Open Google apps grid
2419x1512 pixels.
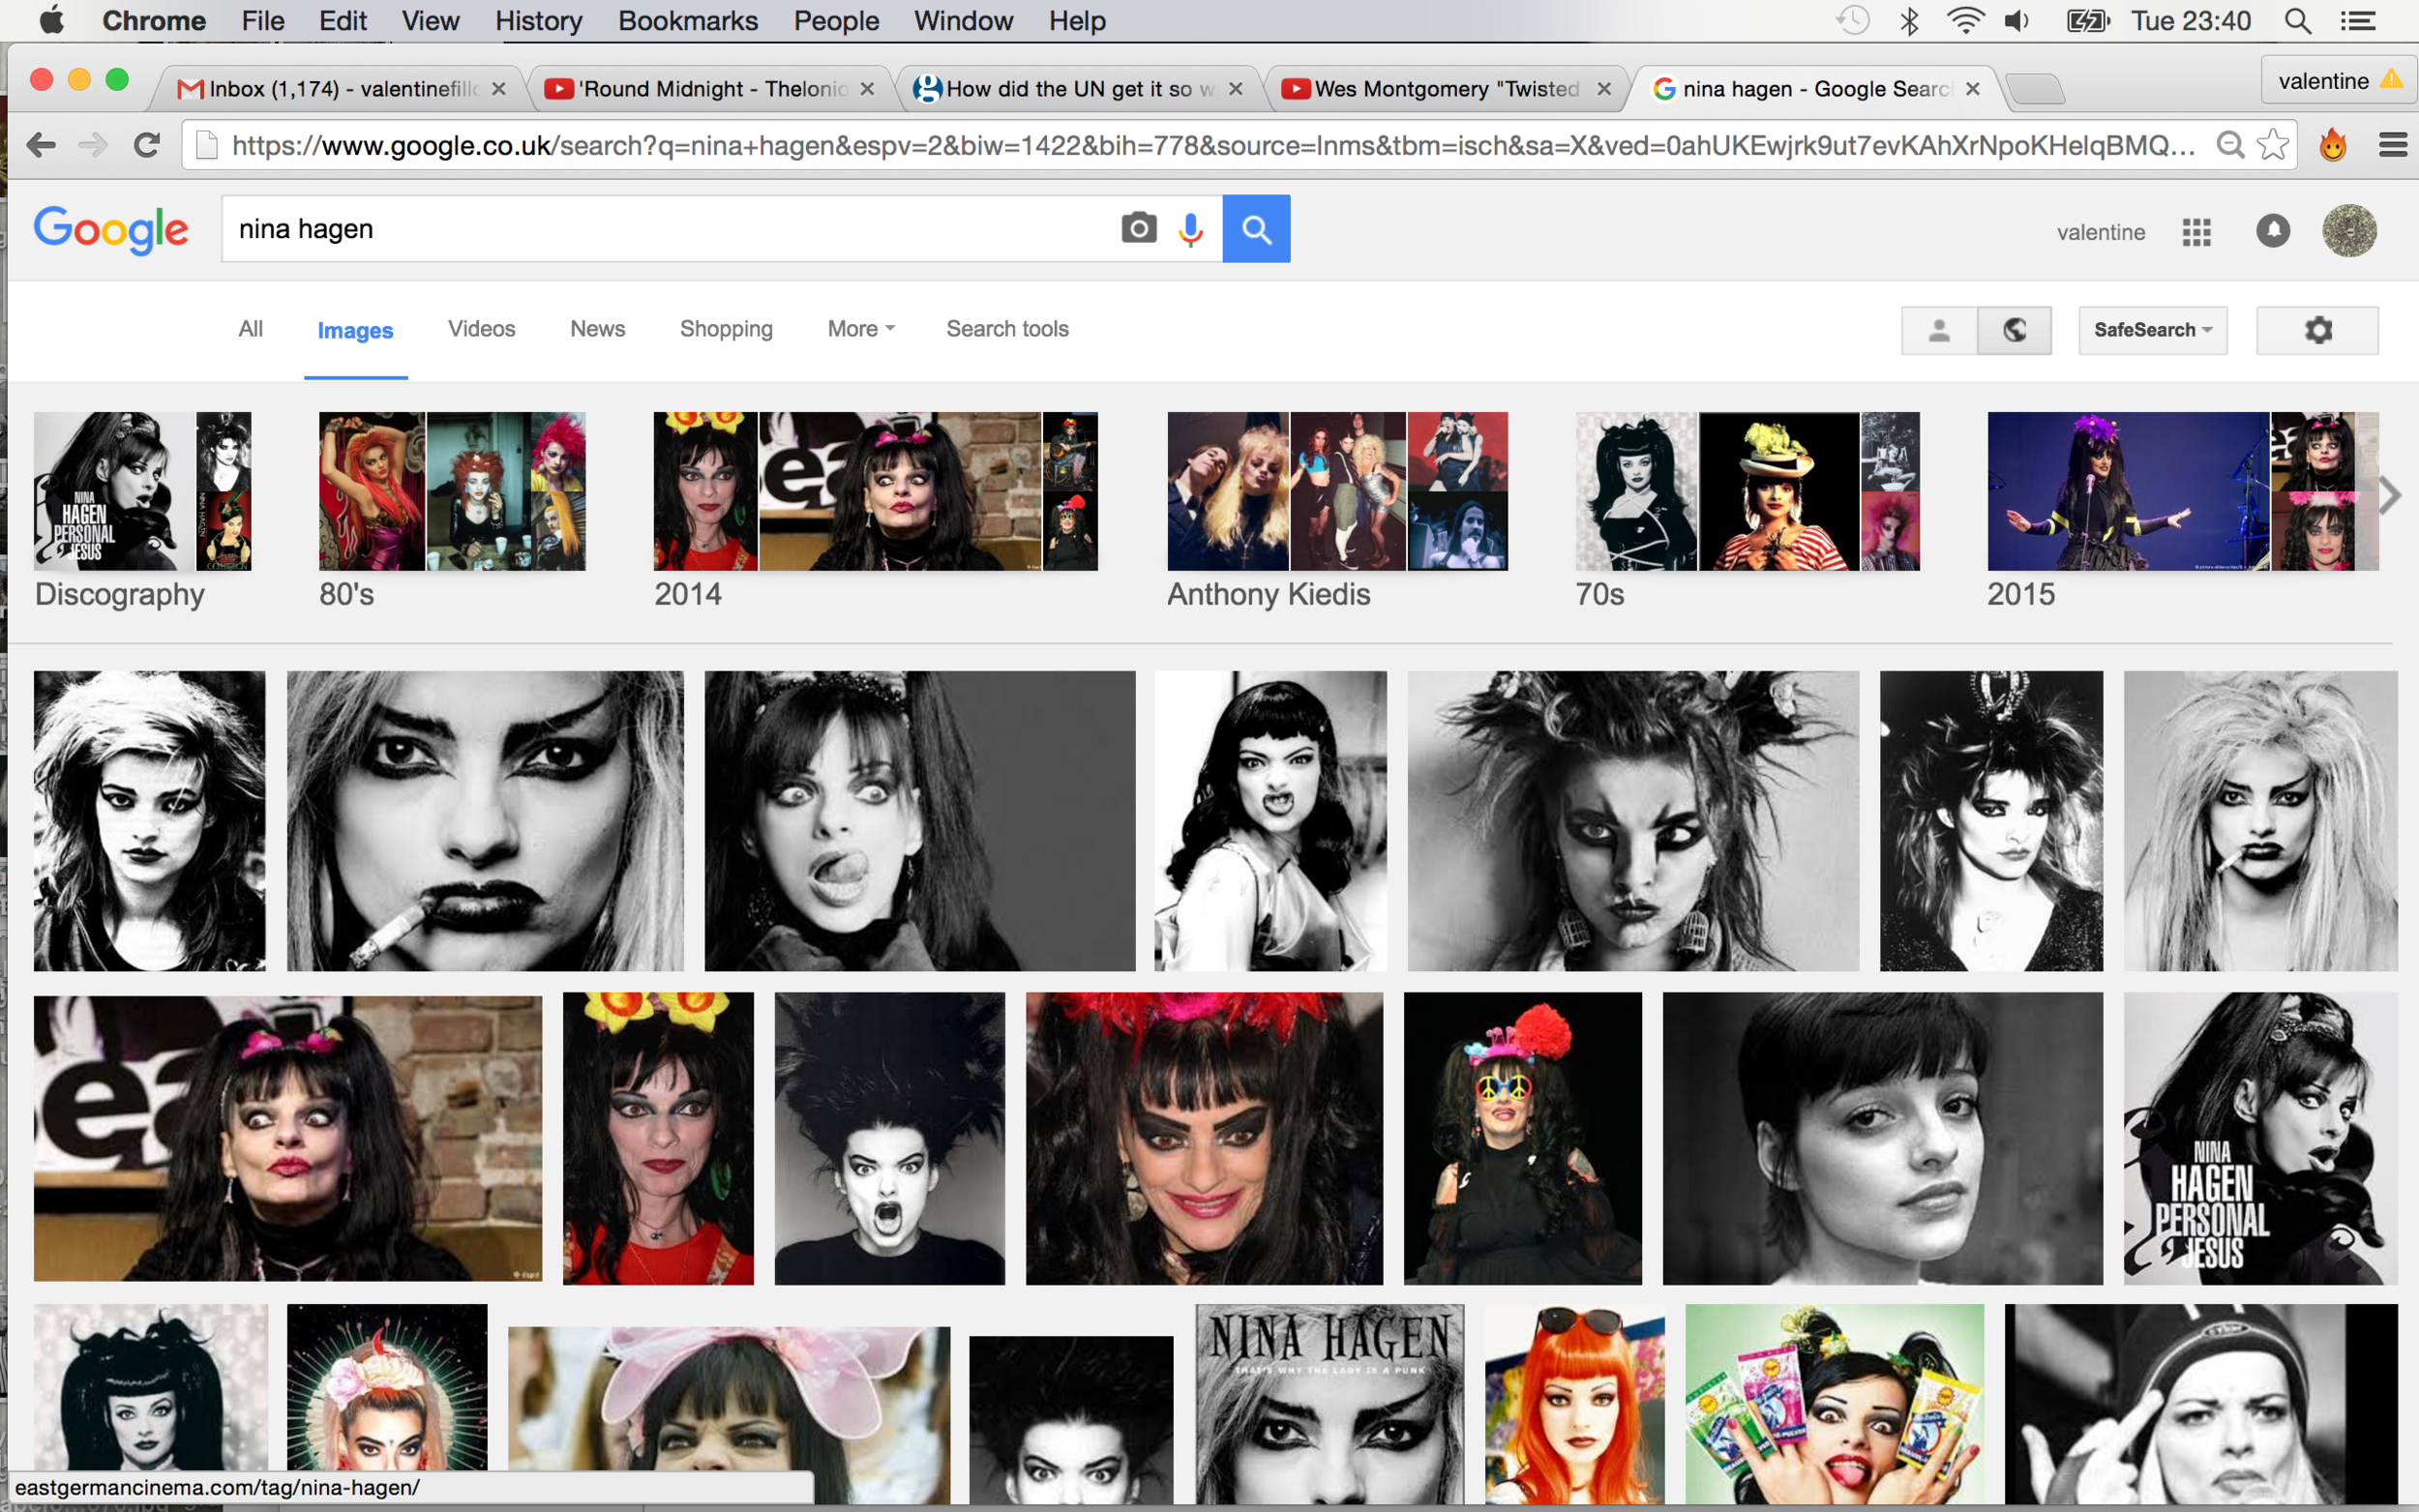(x=2196, y=232)
